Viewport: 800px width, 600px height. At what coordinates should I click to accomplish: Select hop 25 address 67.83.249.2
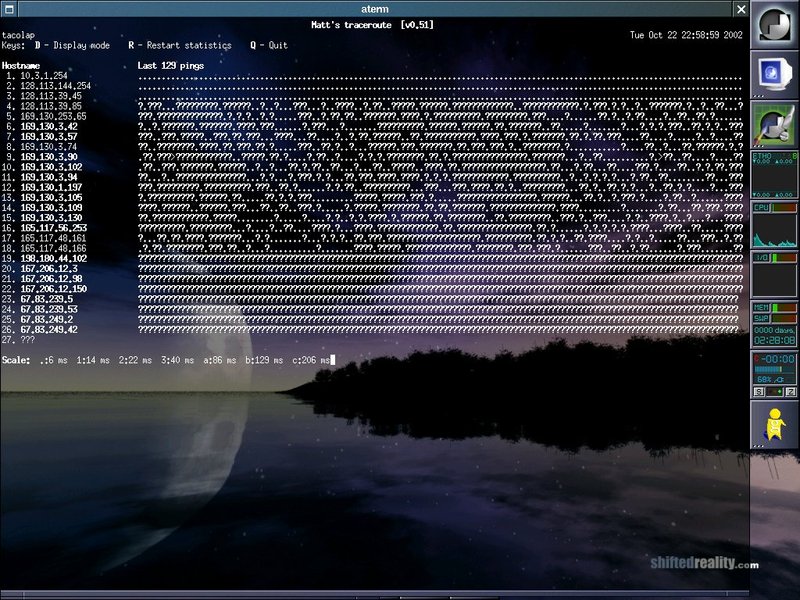pos(46,319)
